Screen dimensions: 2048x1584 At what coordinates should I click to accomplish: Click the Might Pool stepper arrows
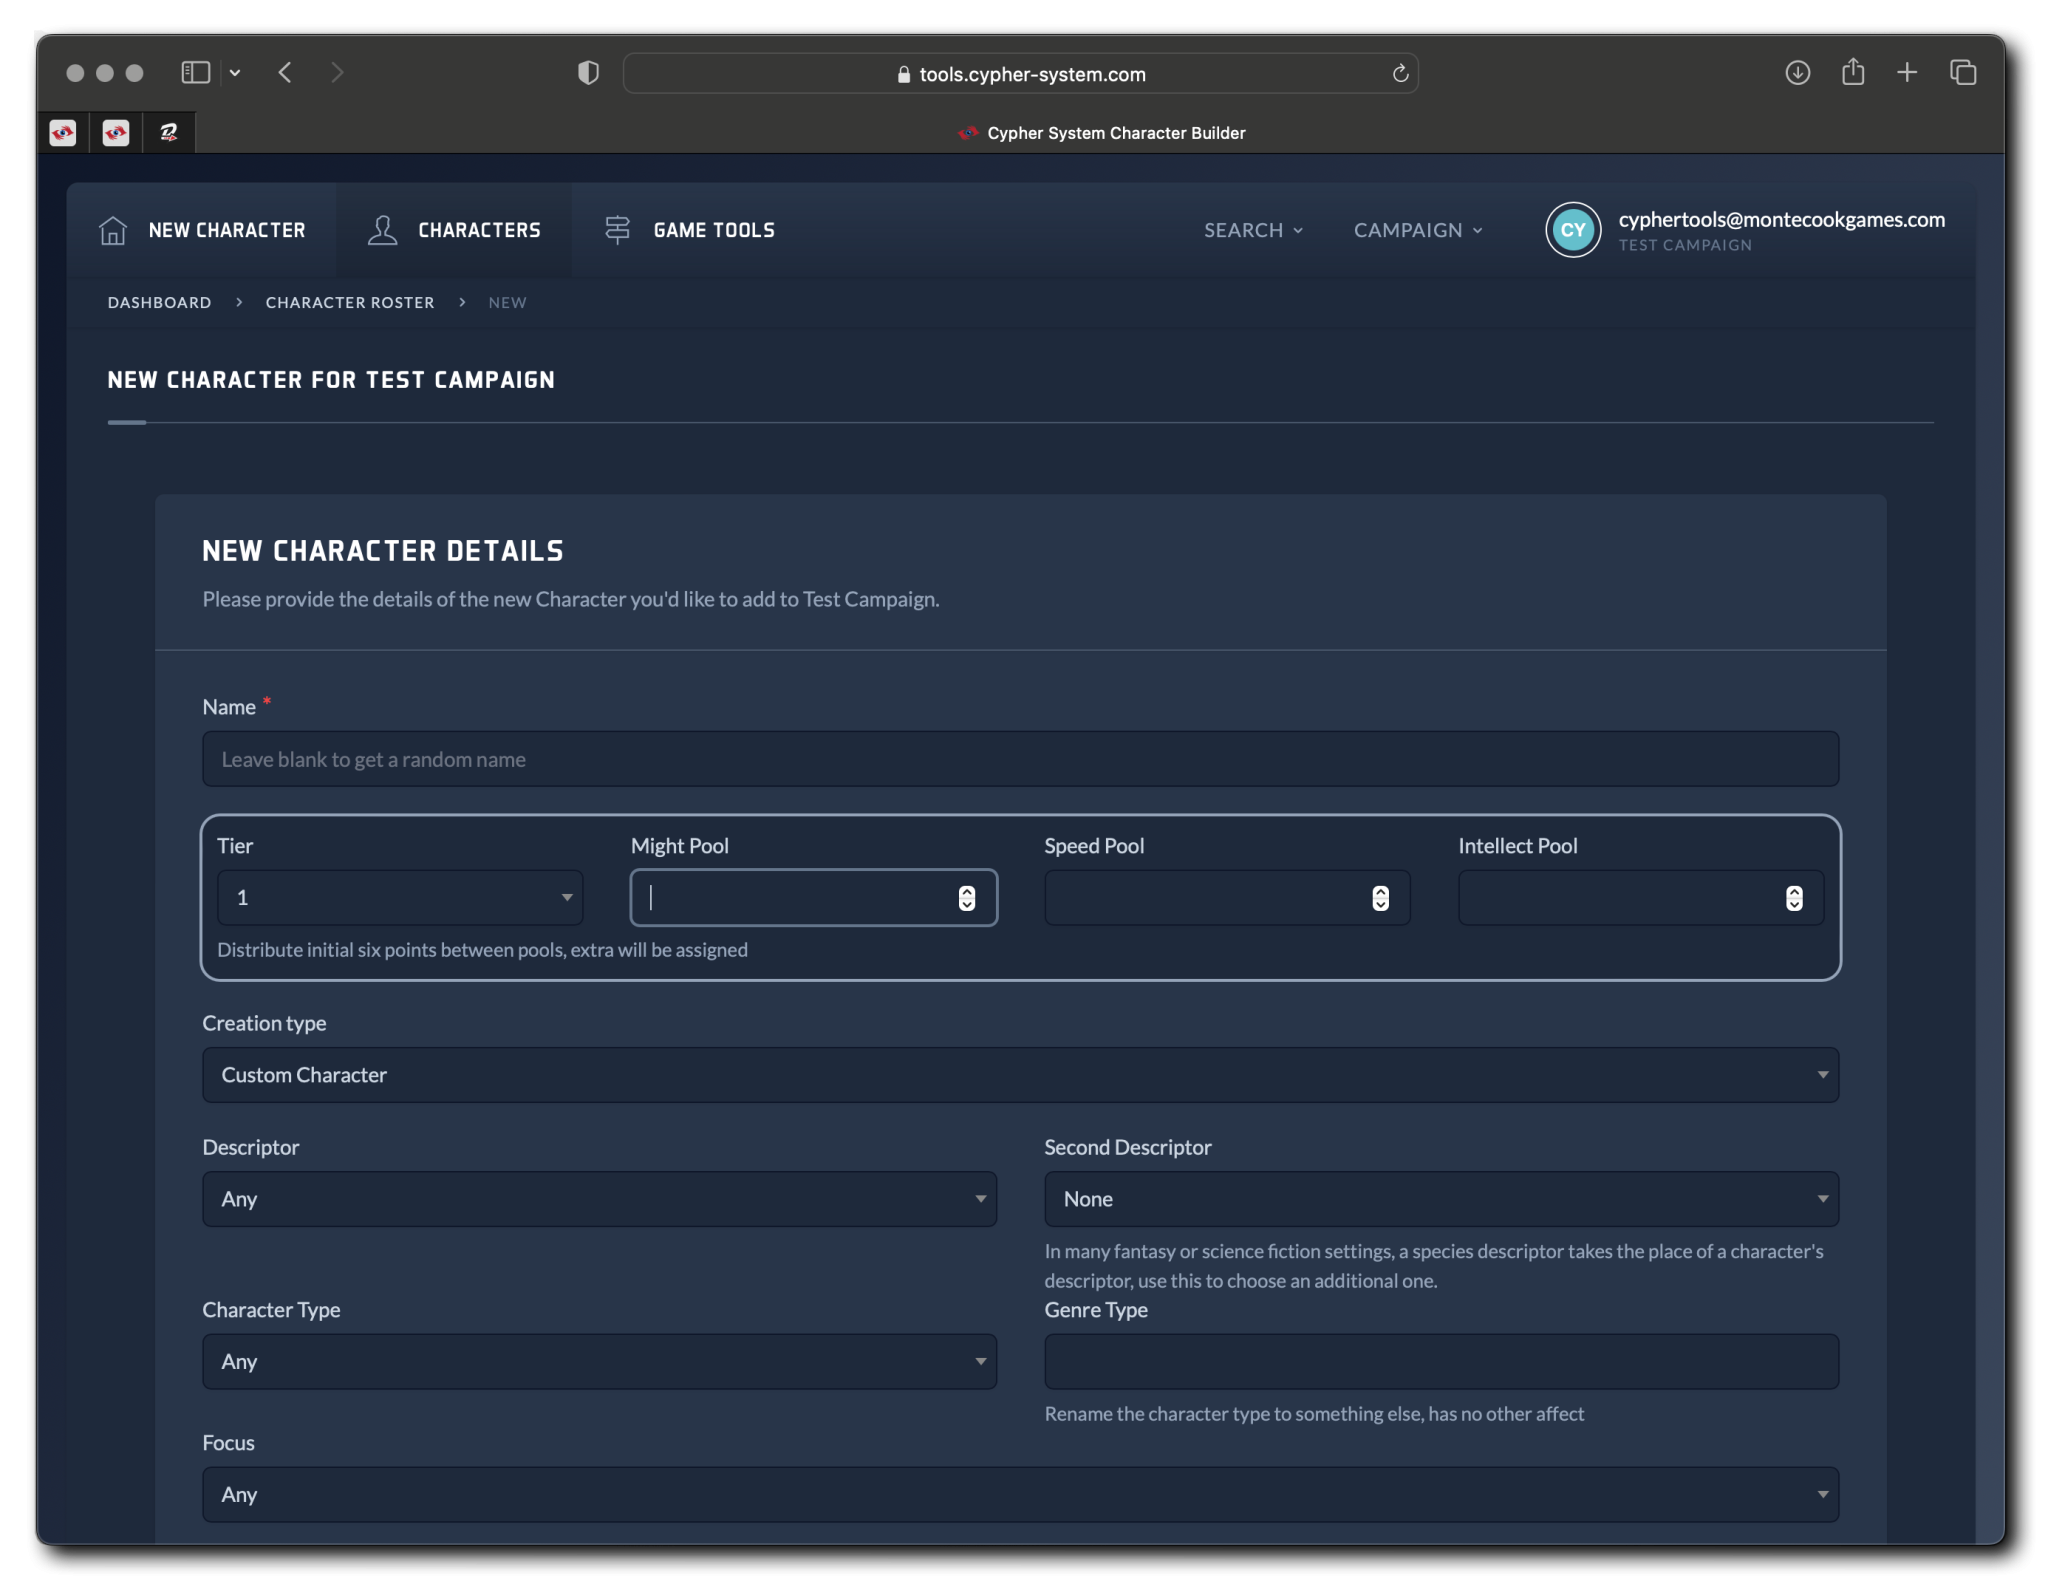[966, 898]
